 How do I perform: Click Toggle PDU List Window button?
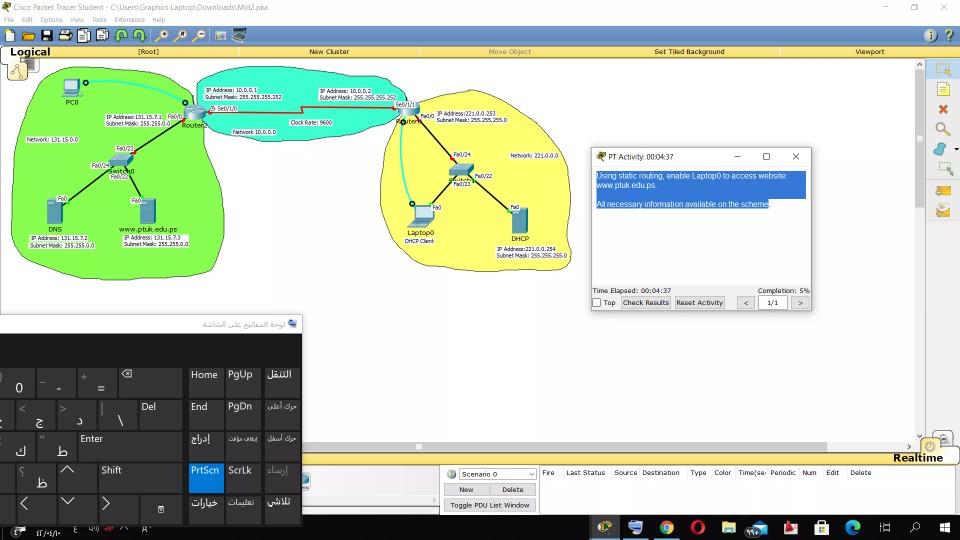coord(490,505)
